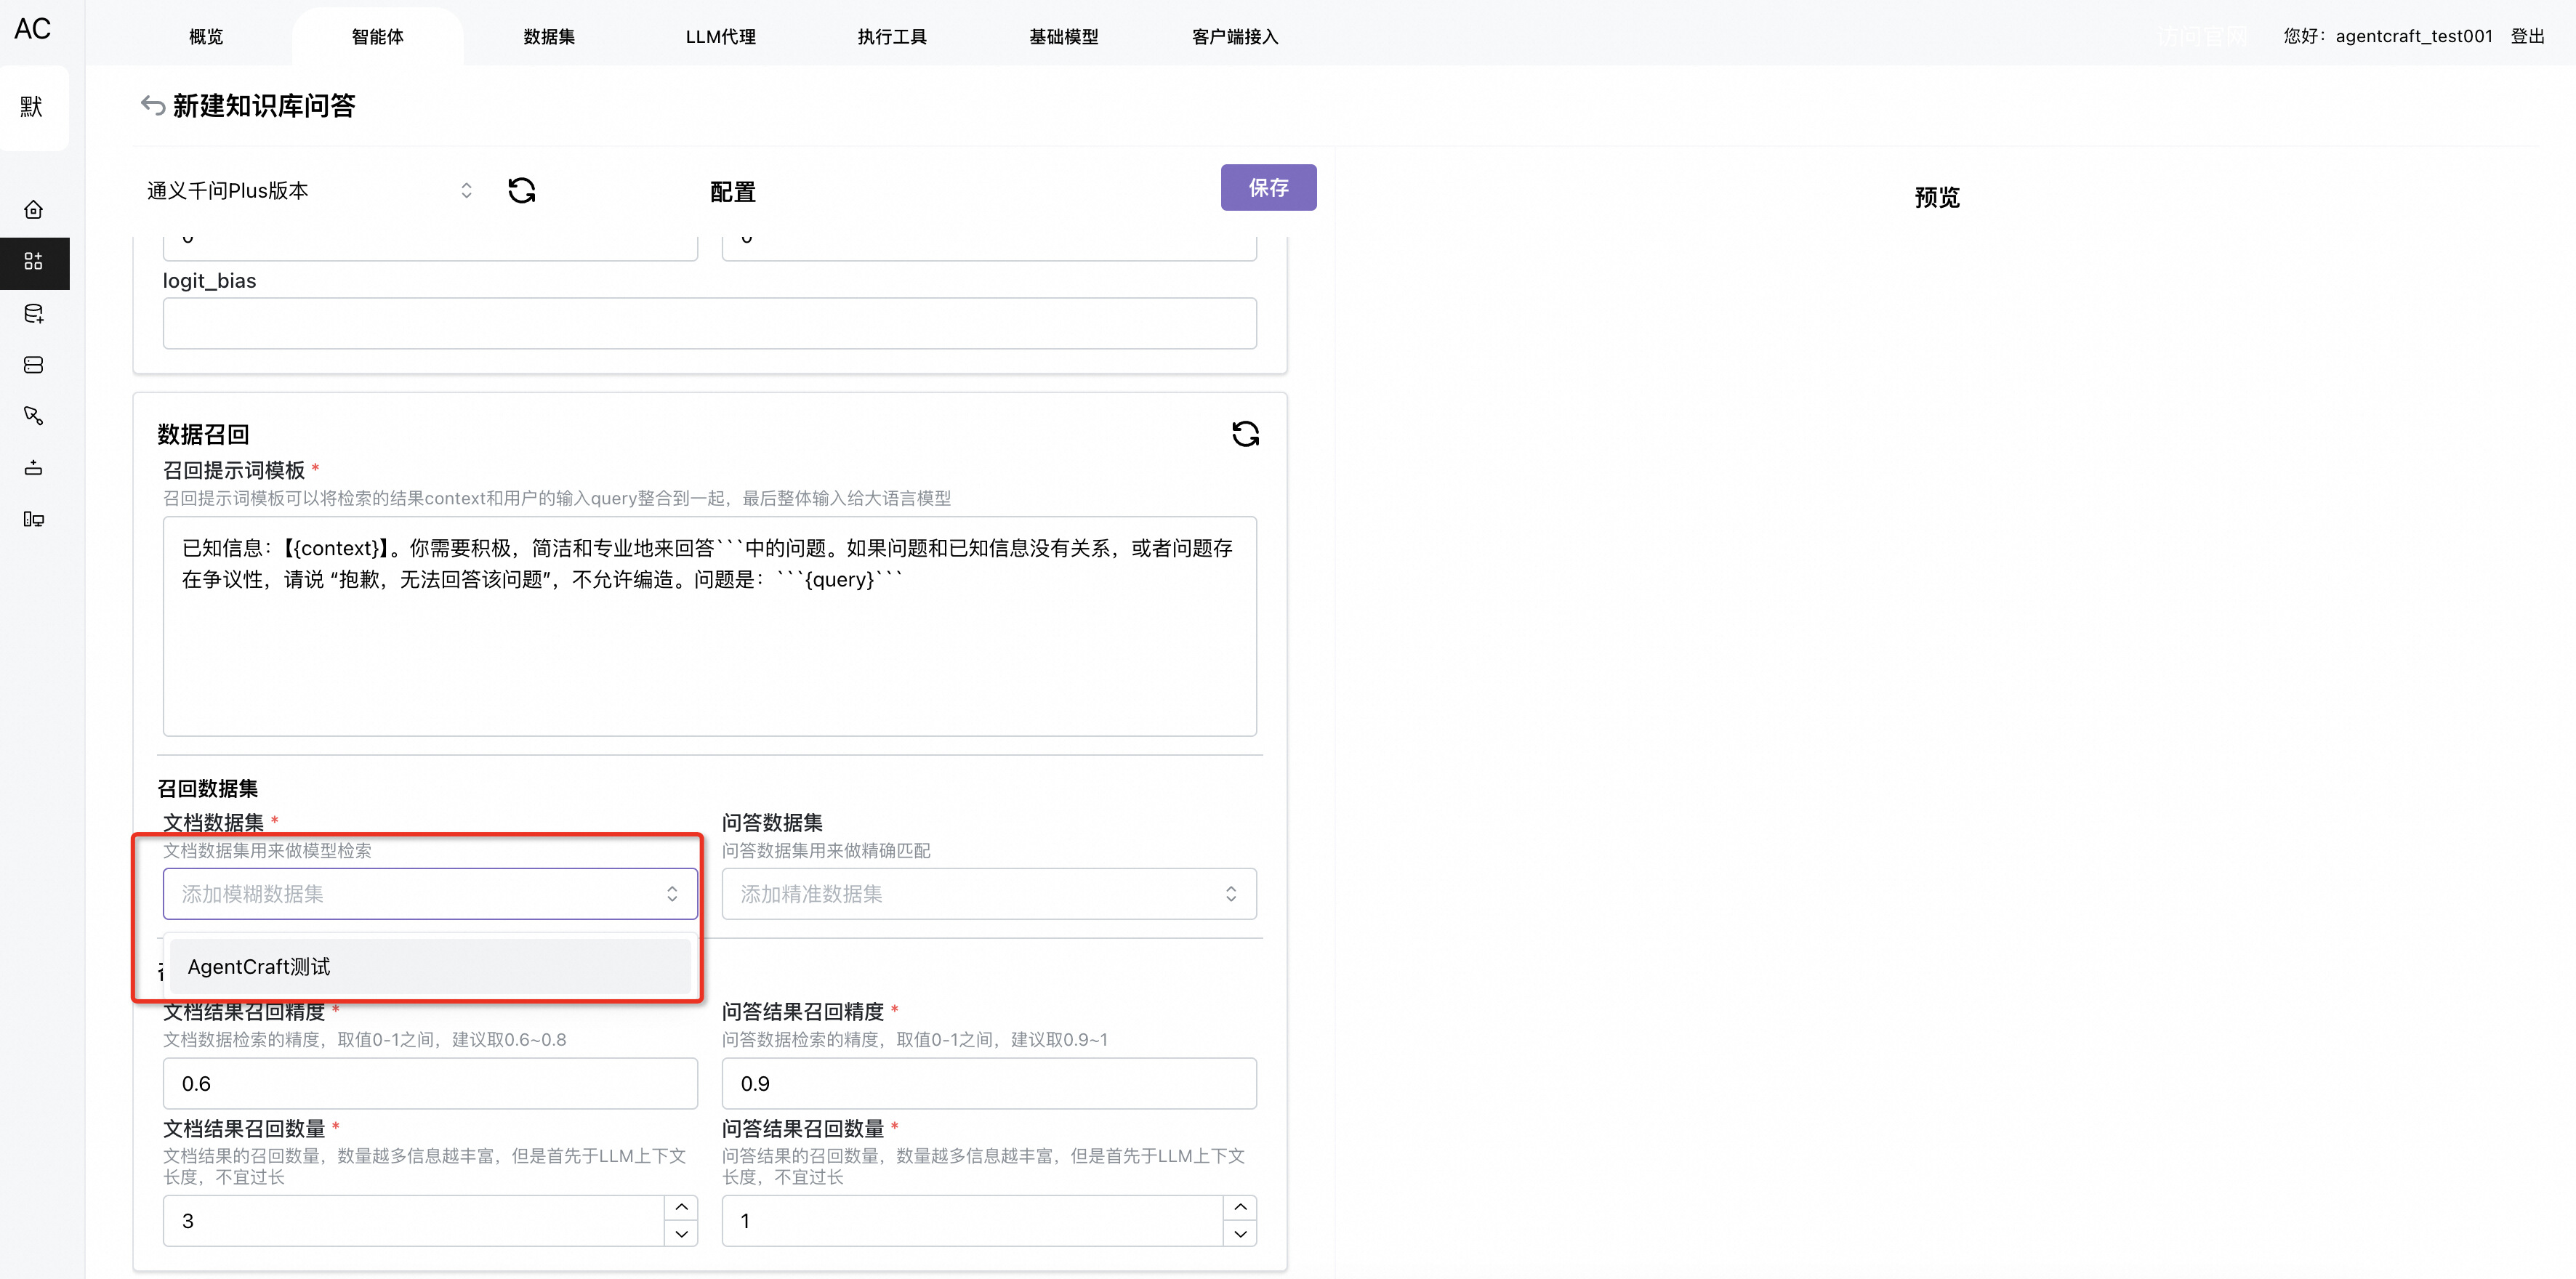Decrease the 文档结果召回数量 value
This screenshot has height=1279, width=2576.
681,1234
